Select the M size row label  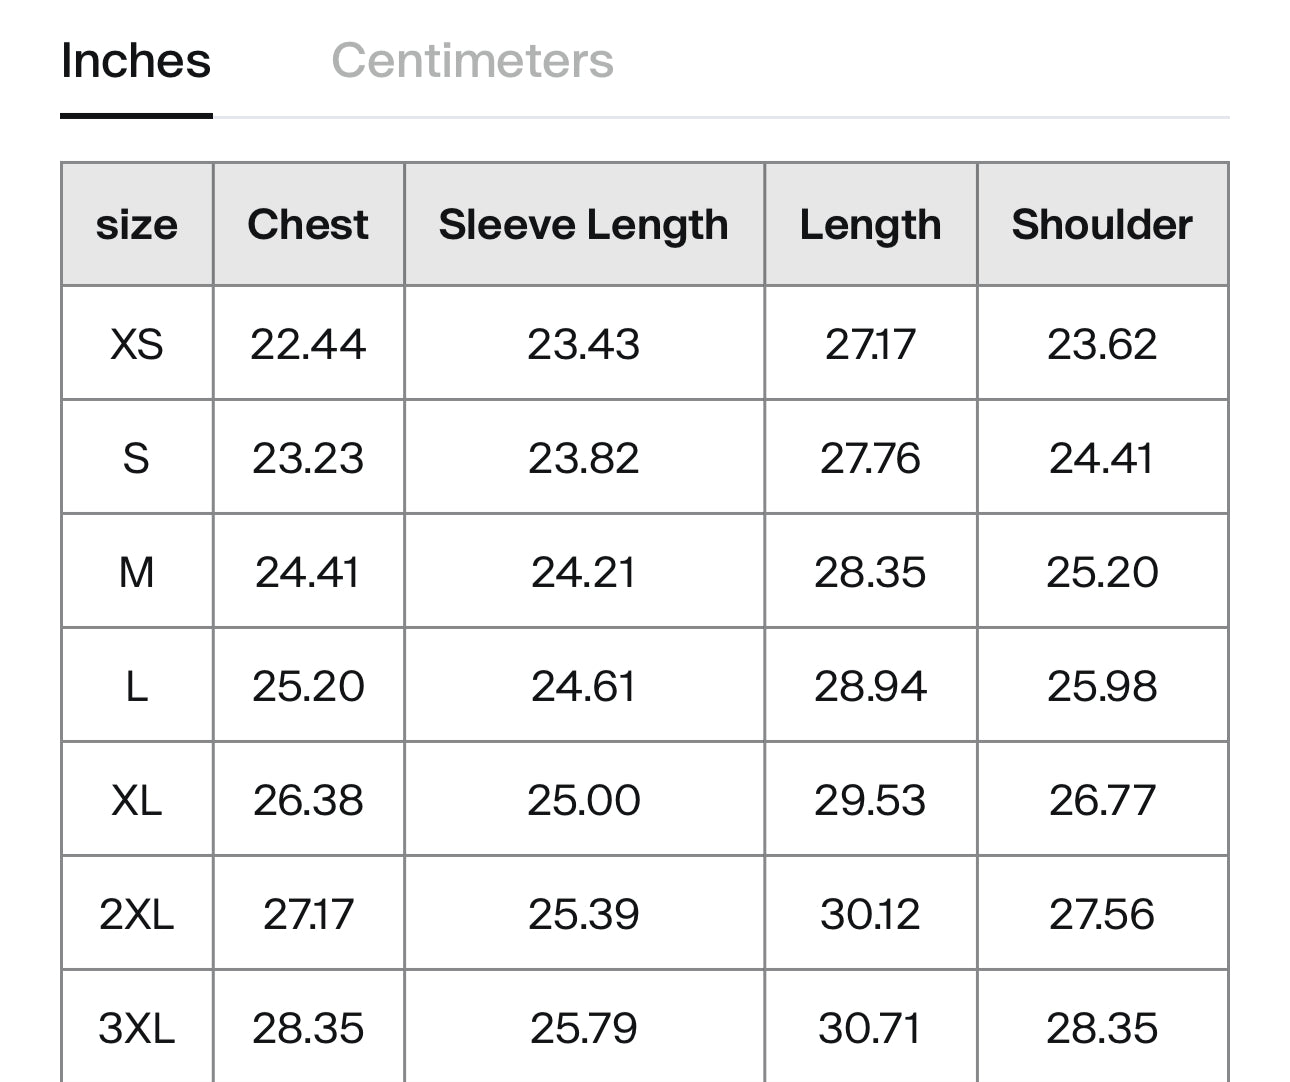tap(137, 572)
